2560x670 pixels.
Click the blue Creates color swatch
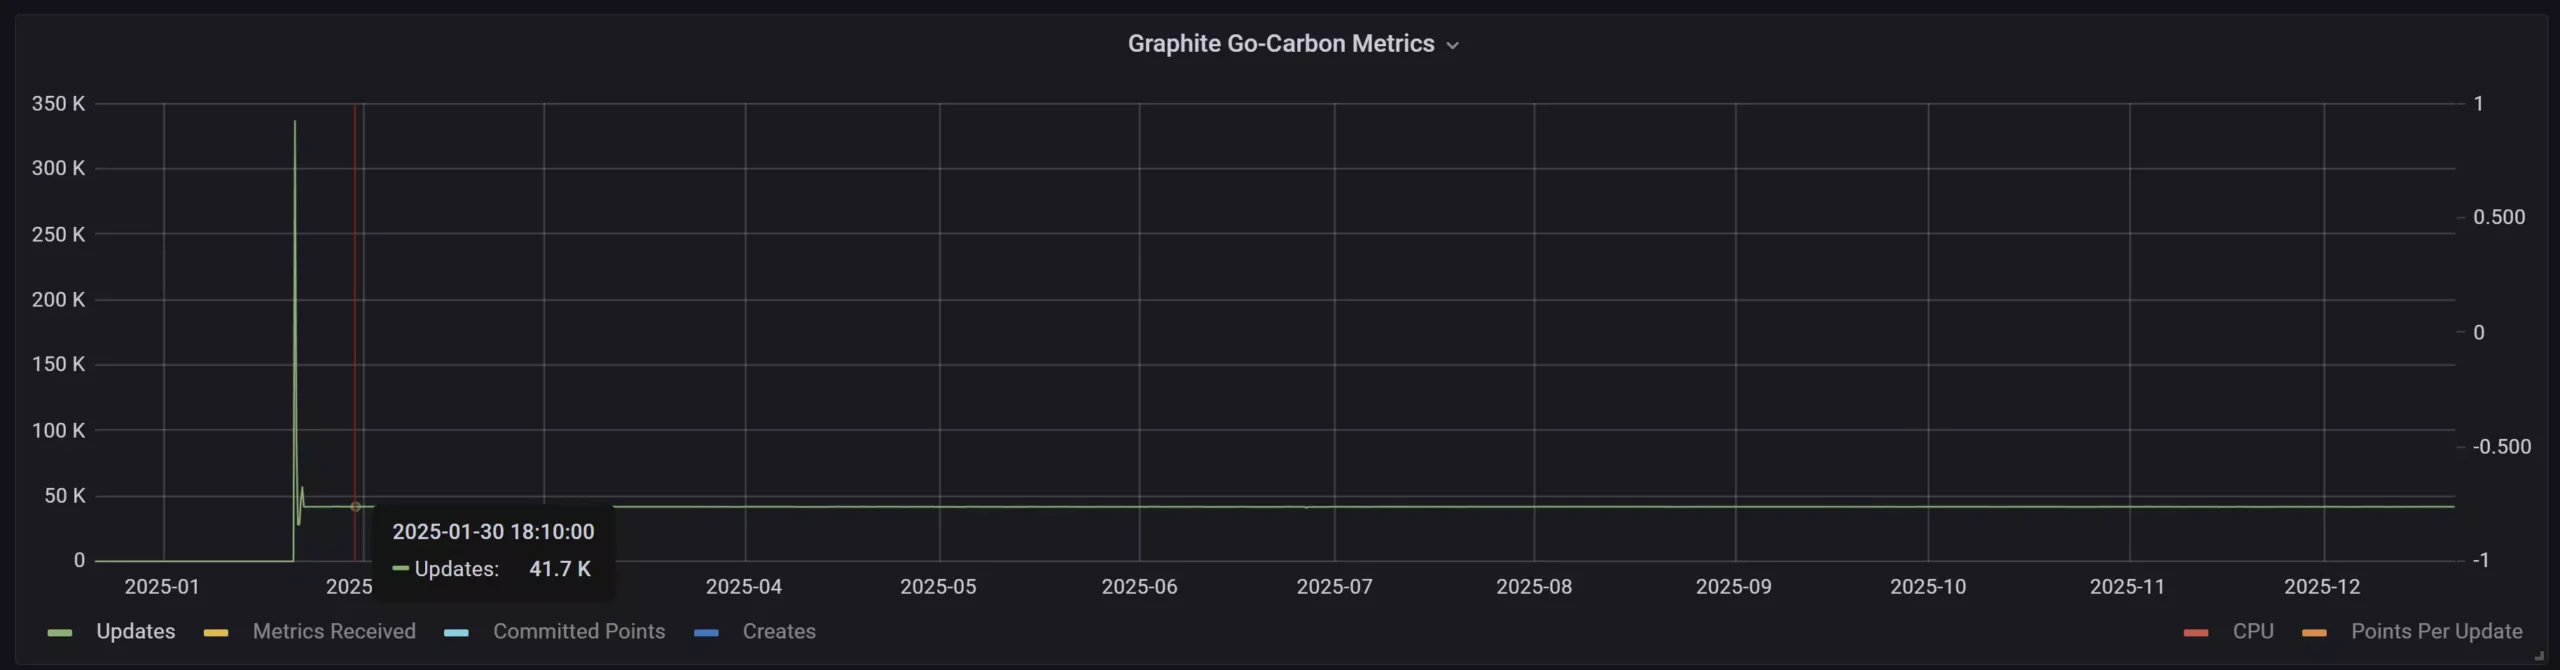[706, 632]
